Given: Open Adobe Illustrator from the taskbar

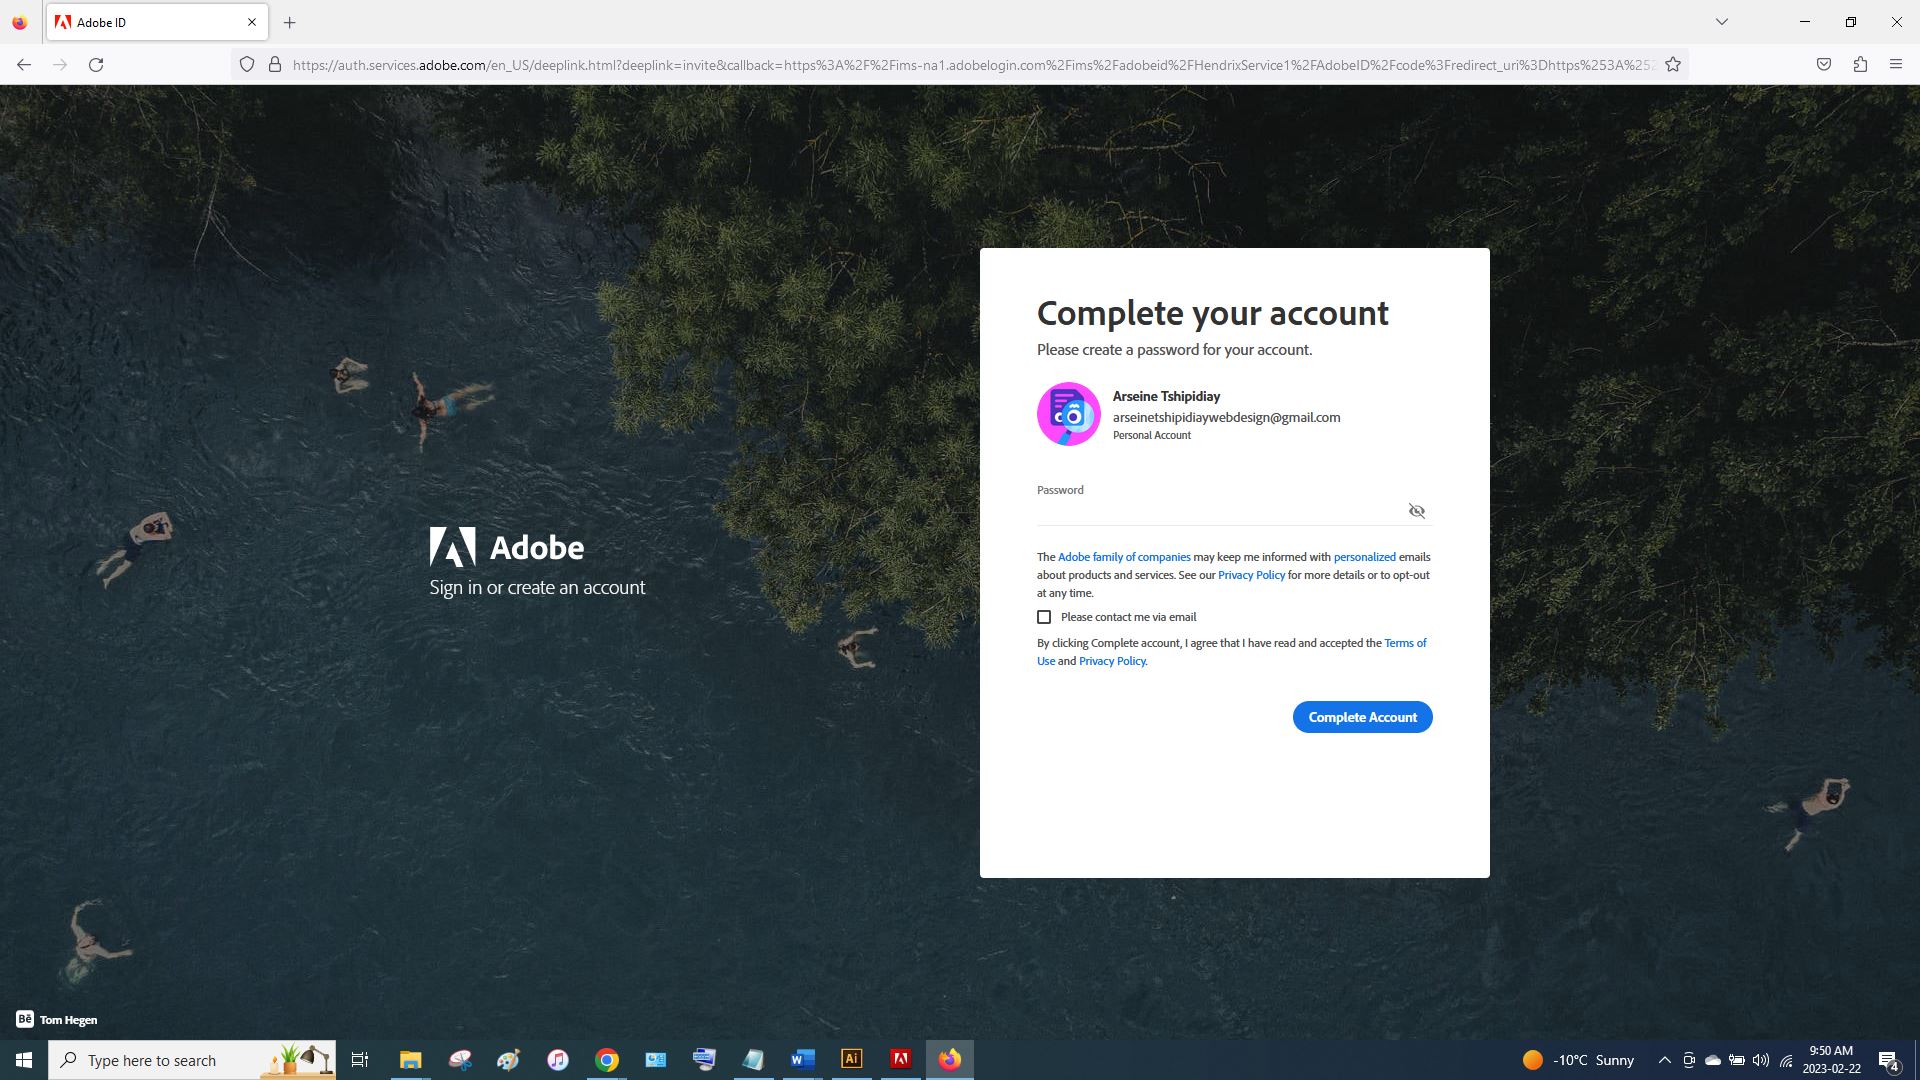Looking at the screenshot, I should click(x=851, y=1059).
